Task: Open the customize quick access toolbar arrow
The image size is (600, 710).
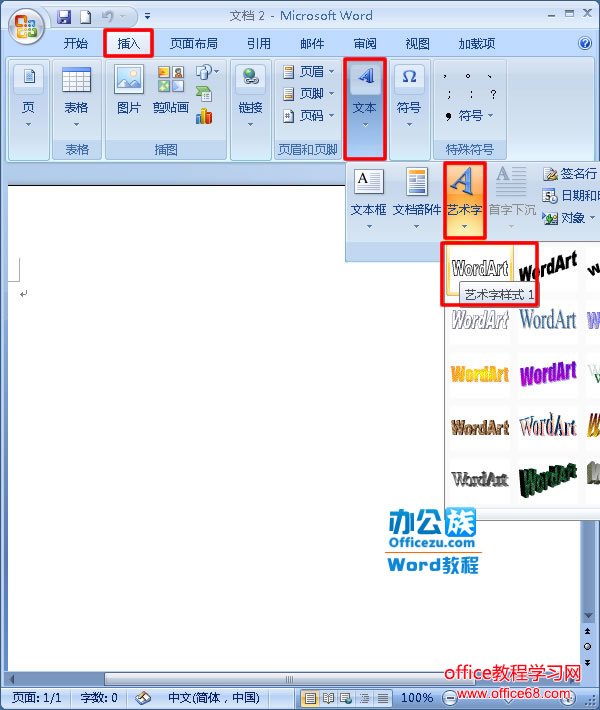Action: (147, 16)
